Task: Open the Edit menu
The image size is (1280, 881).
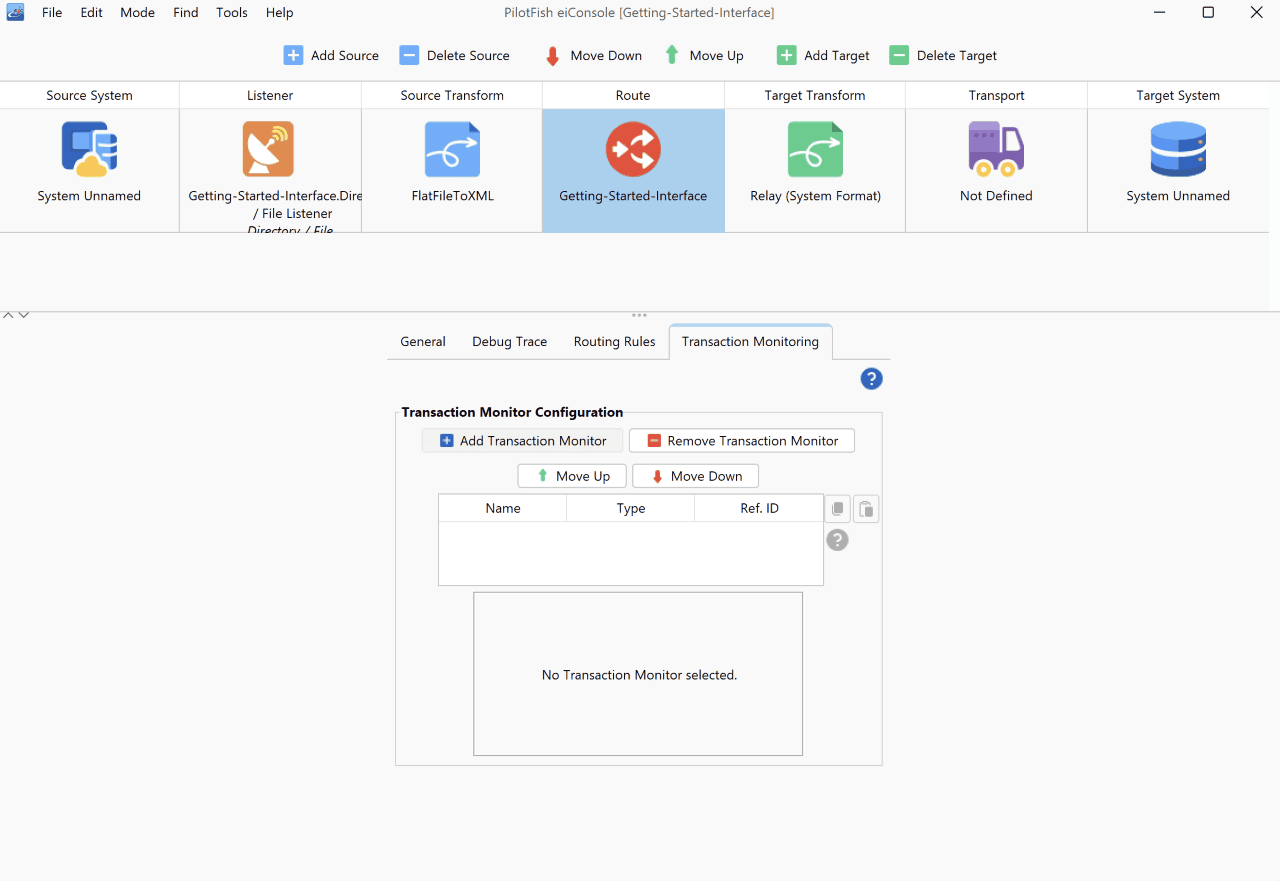Action: coord(92,13)
